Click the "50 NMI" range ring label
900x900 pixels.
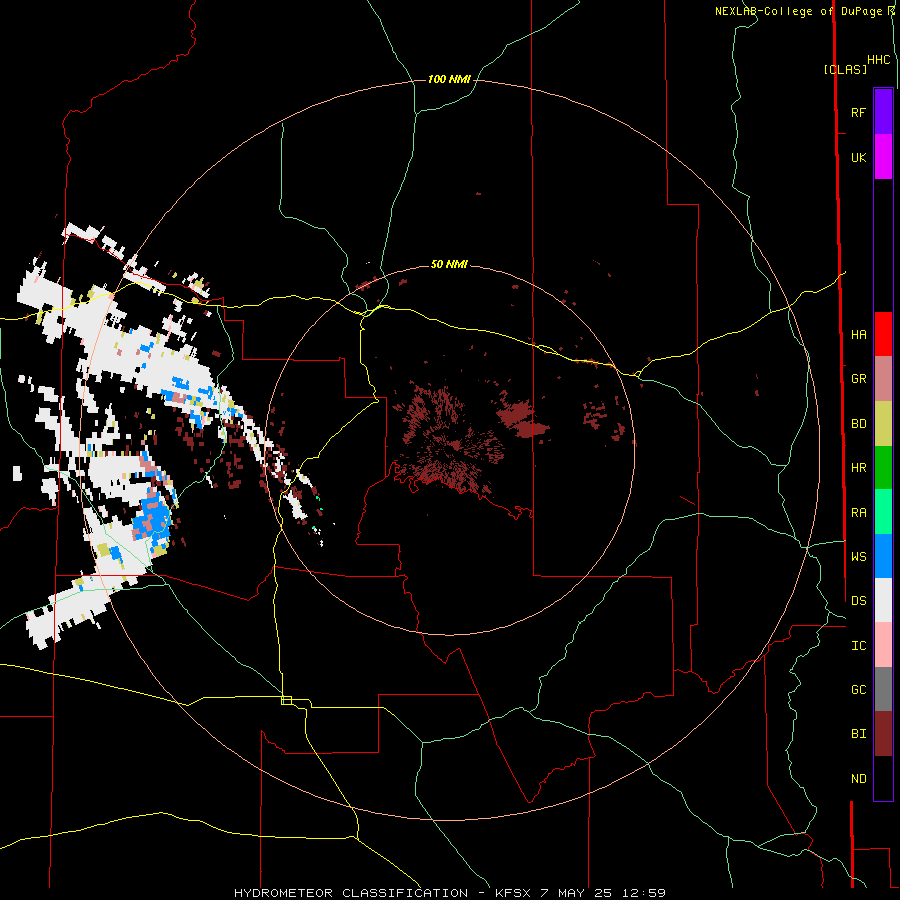click(x=449, y=264)
